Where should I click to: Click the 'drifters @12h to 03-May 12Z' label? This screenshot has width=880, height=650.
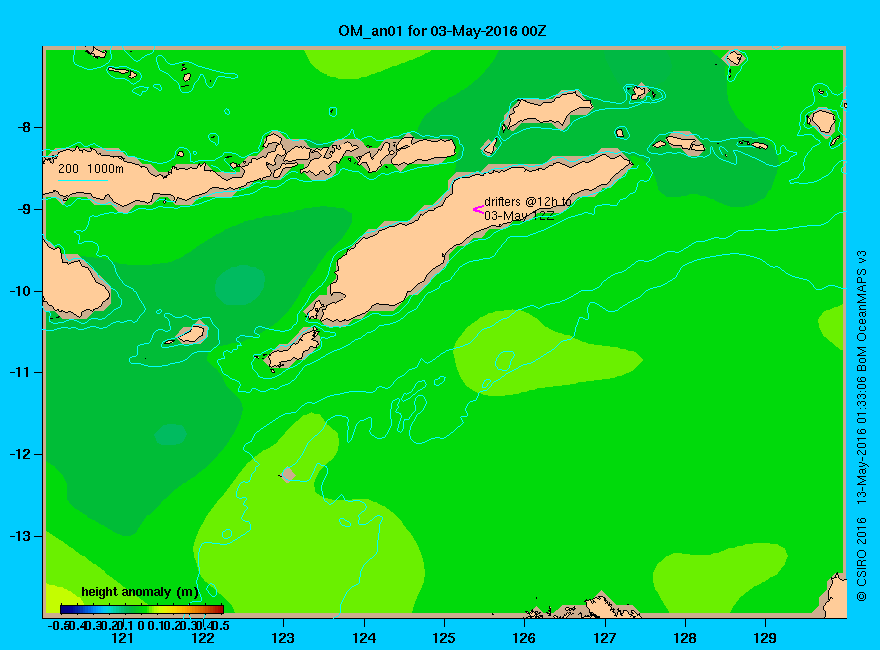point(528,208)
